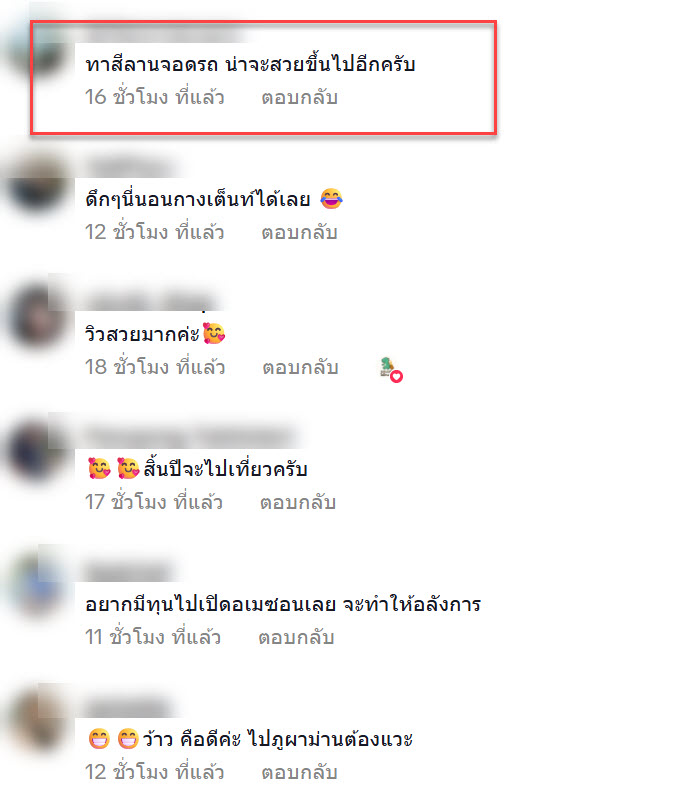This screenshot has width=695, height=797.
Task: Click the first grinning emoji in the last comment
Action: (x=99, y=739)
